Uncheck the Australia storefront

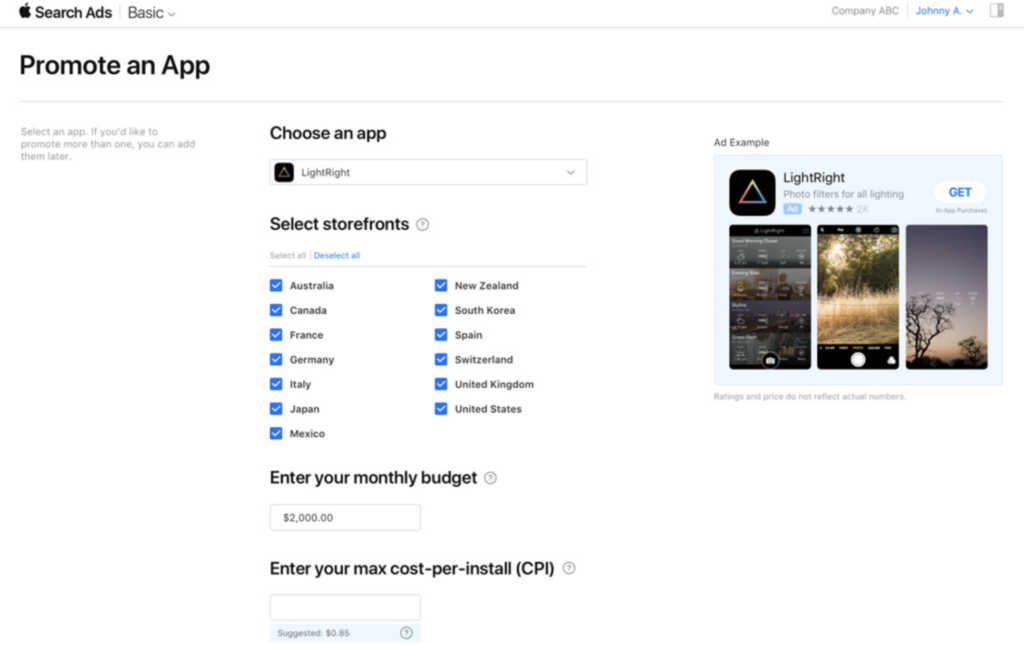click(x=275, y=285)
